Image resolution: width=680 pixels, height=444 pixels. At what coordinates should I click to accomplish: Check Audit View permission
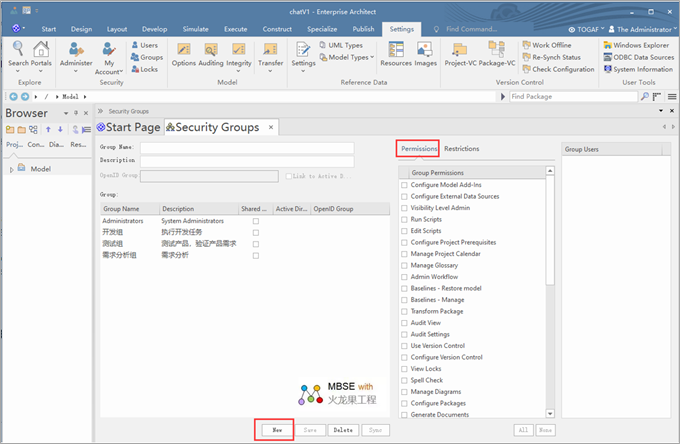[x=404, y=323]
